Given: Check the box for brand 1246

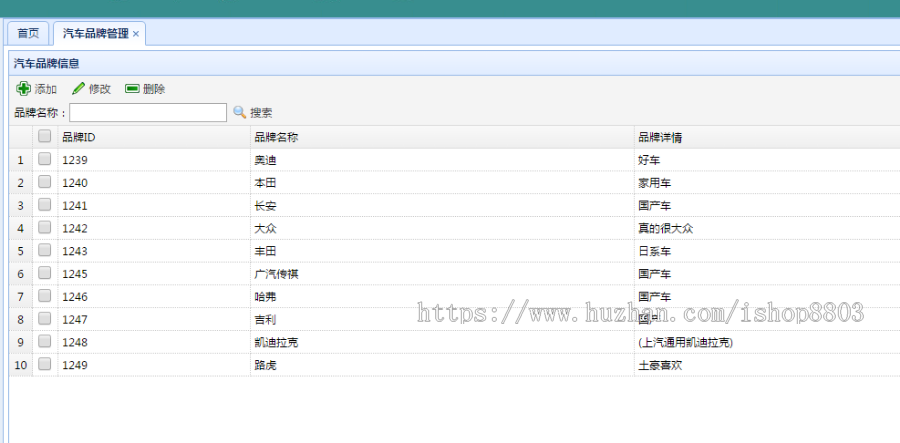Looking at the screenshot, I should pos(44,296).
